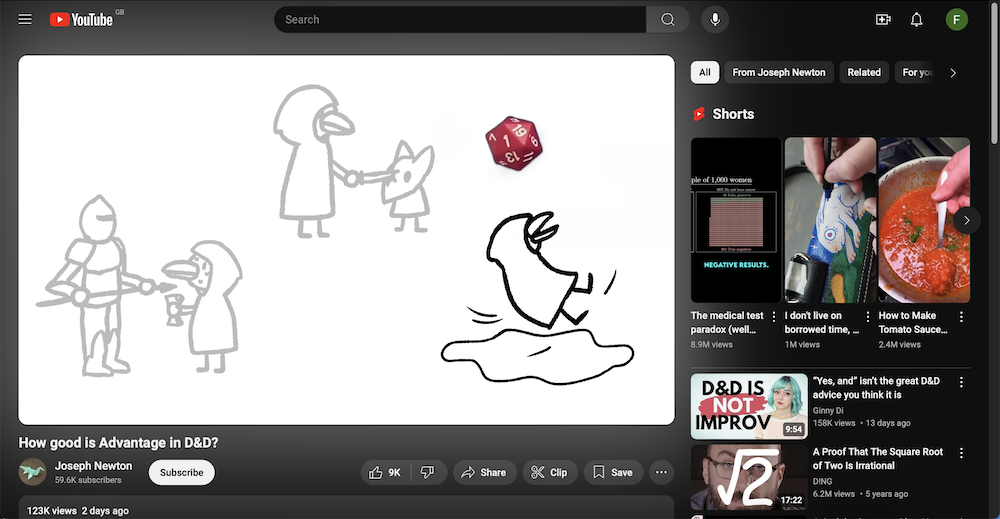Like the video with thumbs up

click(385, 472)
